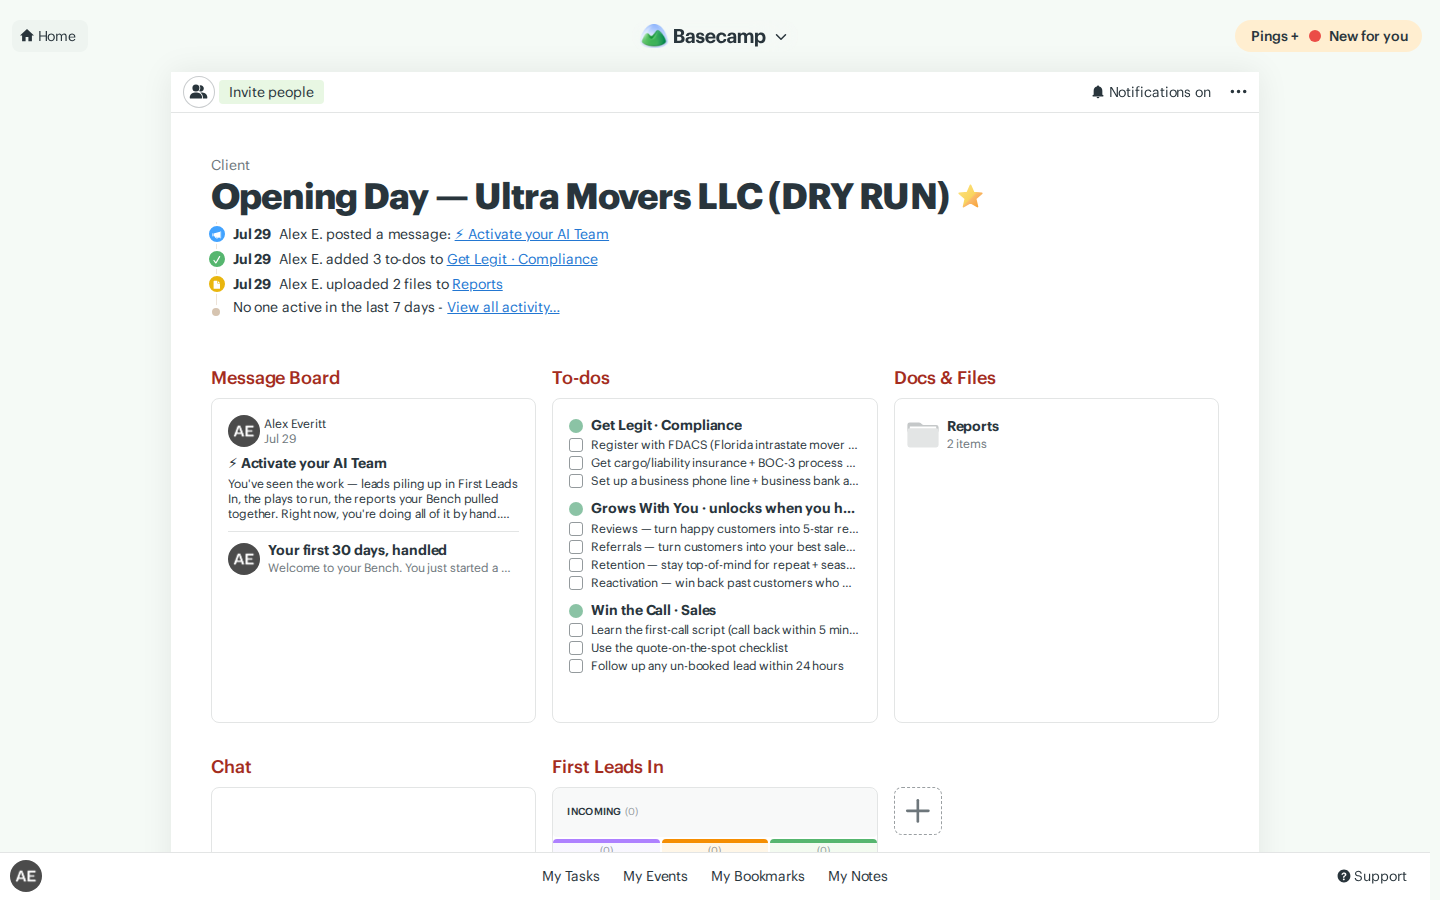The image size is (1440, 900).
Task: Toggle the project's yellow star bookmark
Action: point(970,196)
